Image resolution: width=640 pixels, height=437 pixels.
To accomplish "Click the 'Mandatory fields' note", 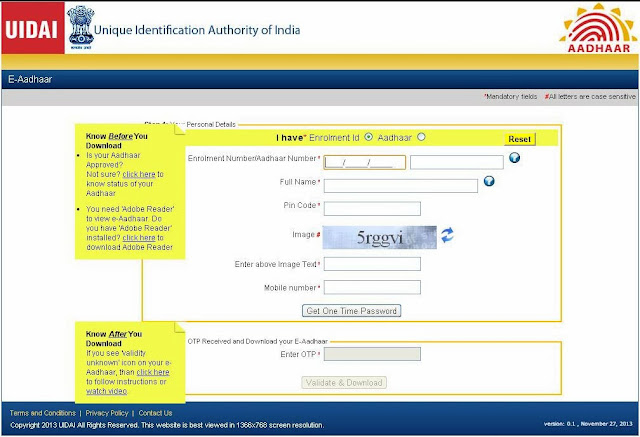I will 511,96.
